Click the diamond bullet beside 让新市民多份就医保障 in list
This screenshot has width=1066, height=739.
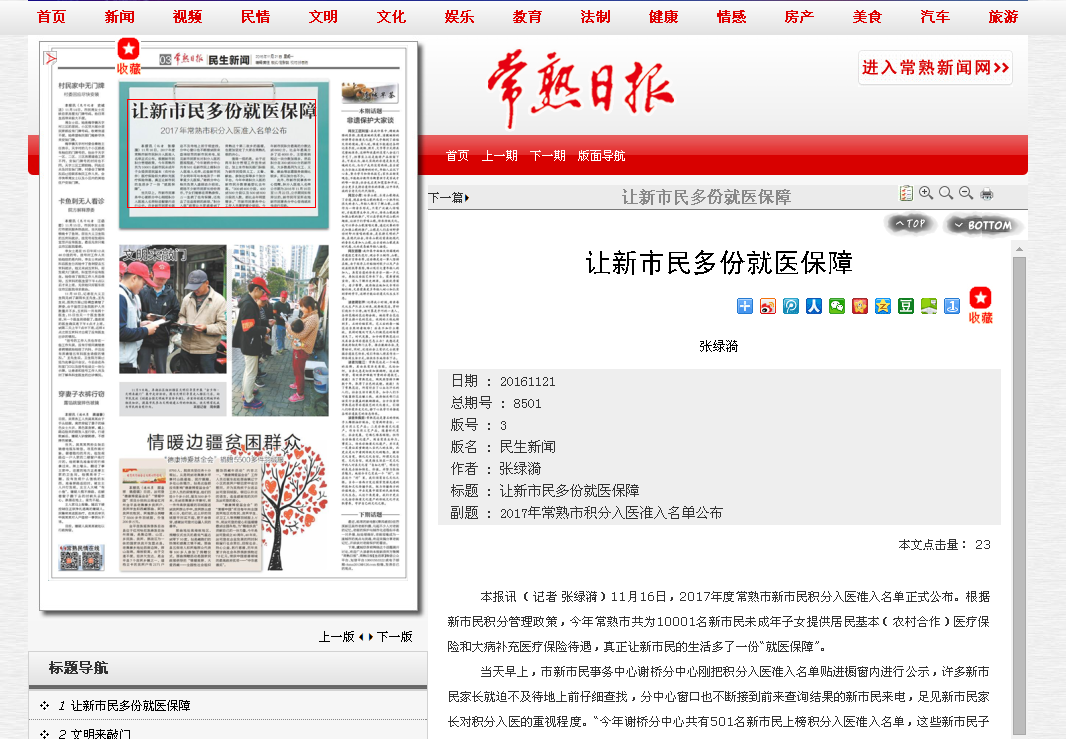tap(45, 706)
